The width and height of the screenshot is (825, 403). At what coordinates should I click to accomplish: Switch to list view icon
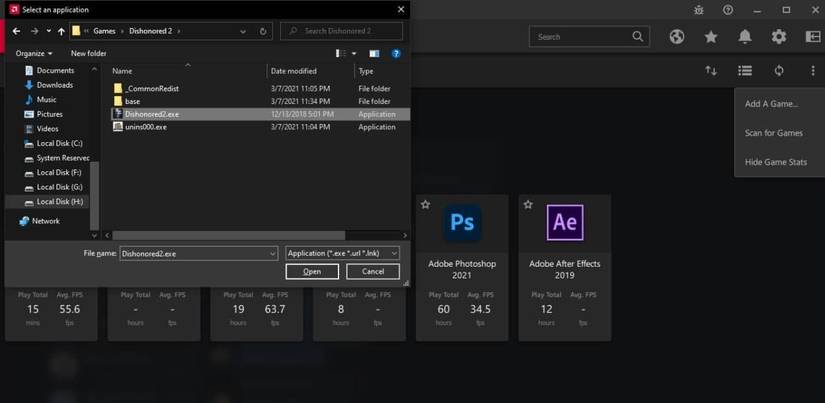pos(745,70)
